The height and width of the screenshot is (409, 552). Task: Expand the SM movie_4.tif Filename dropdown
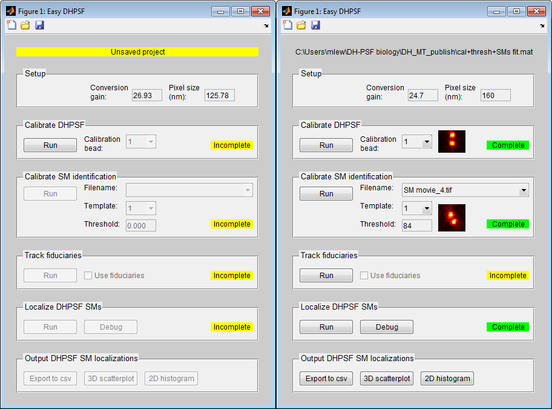465,190
